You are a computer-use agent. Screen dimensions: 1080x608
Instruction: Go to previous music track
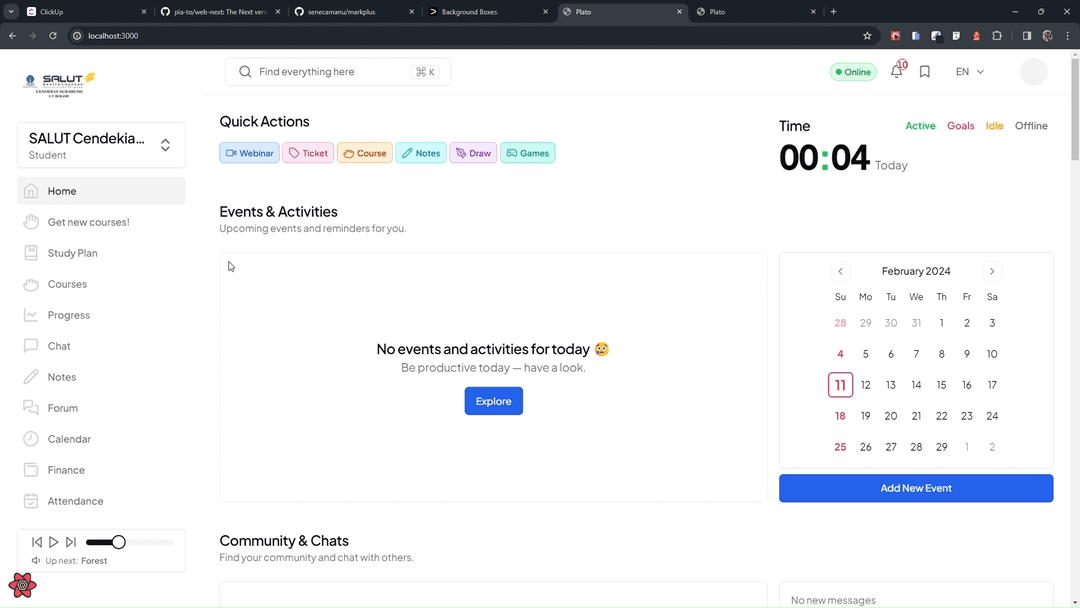(37, 542)
